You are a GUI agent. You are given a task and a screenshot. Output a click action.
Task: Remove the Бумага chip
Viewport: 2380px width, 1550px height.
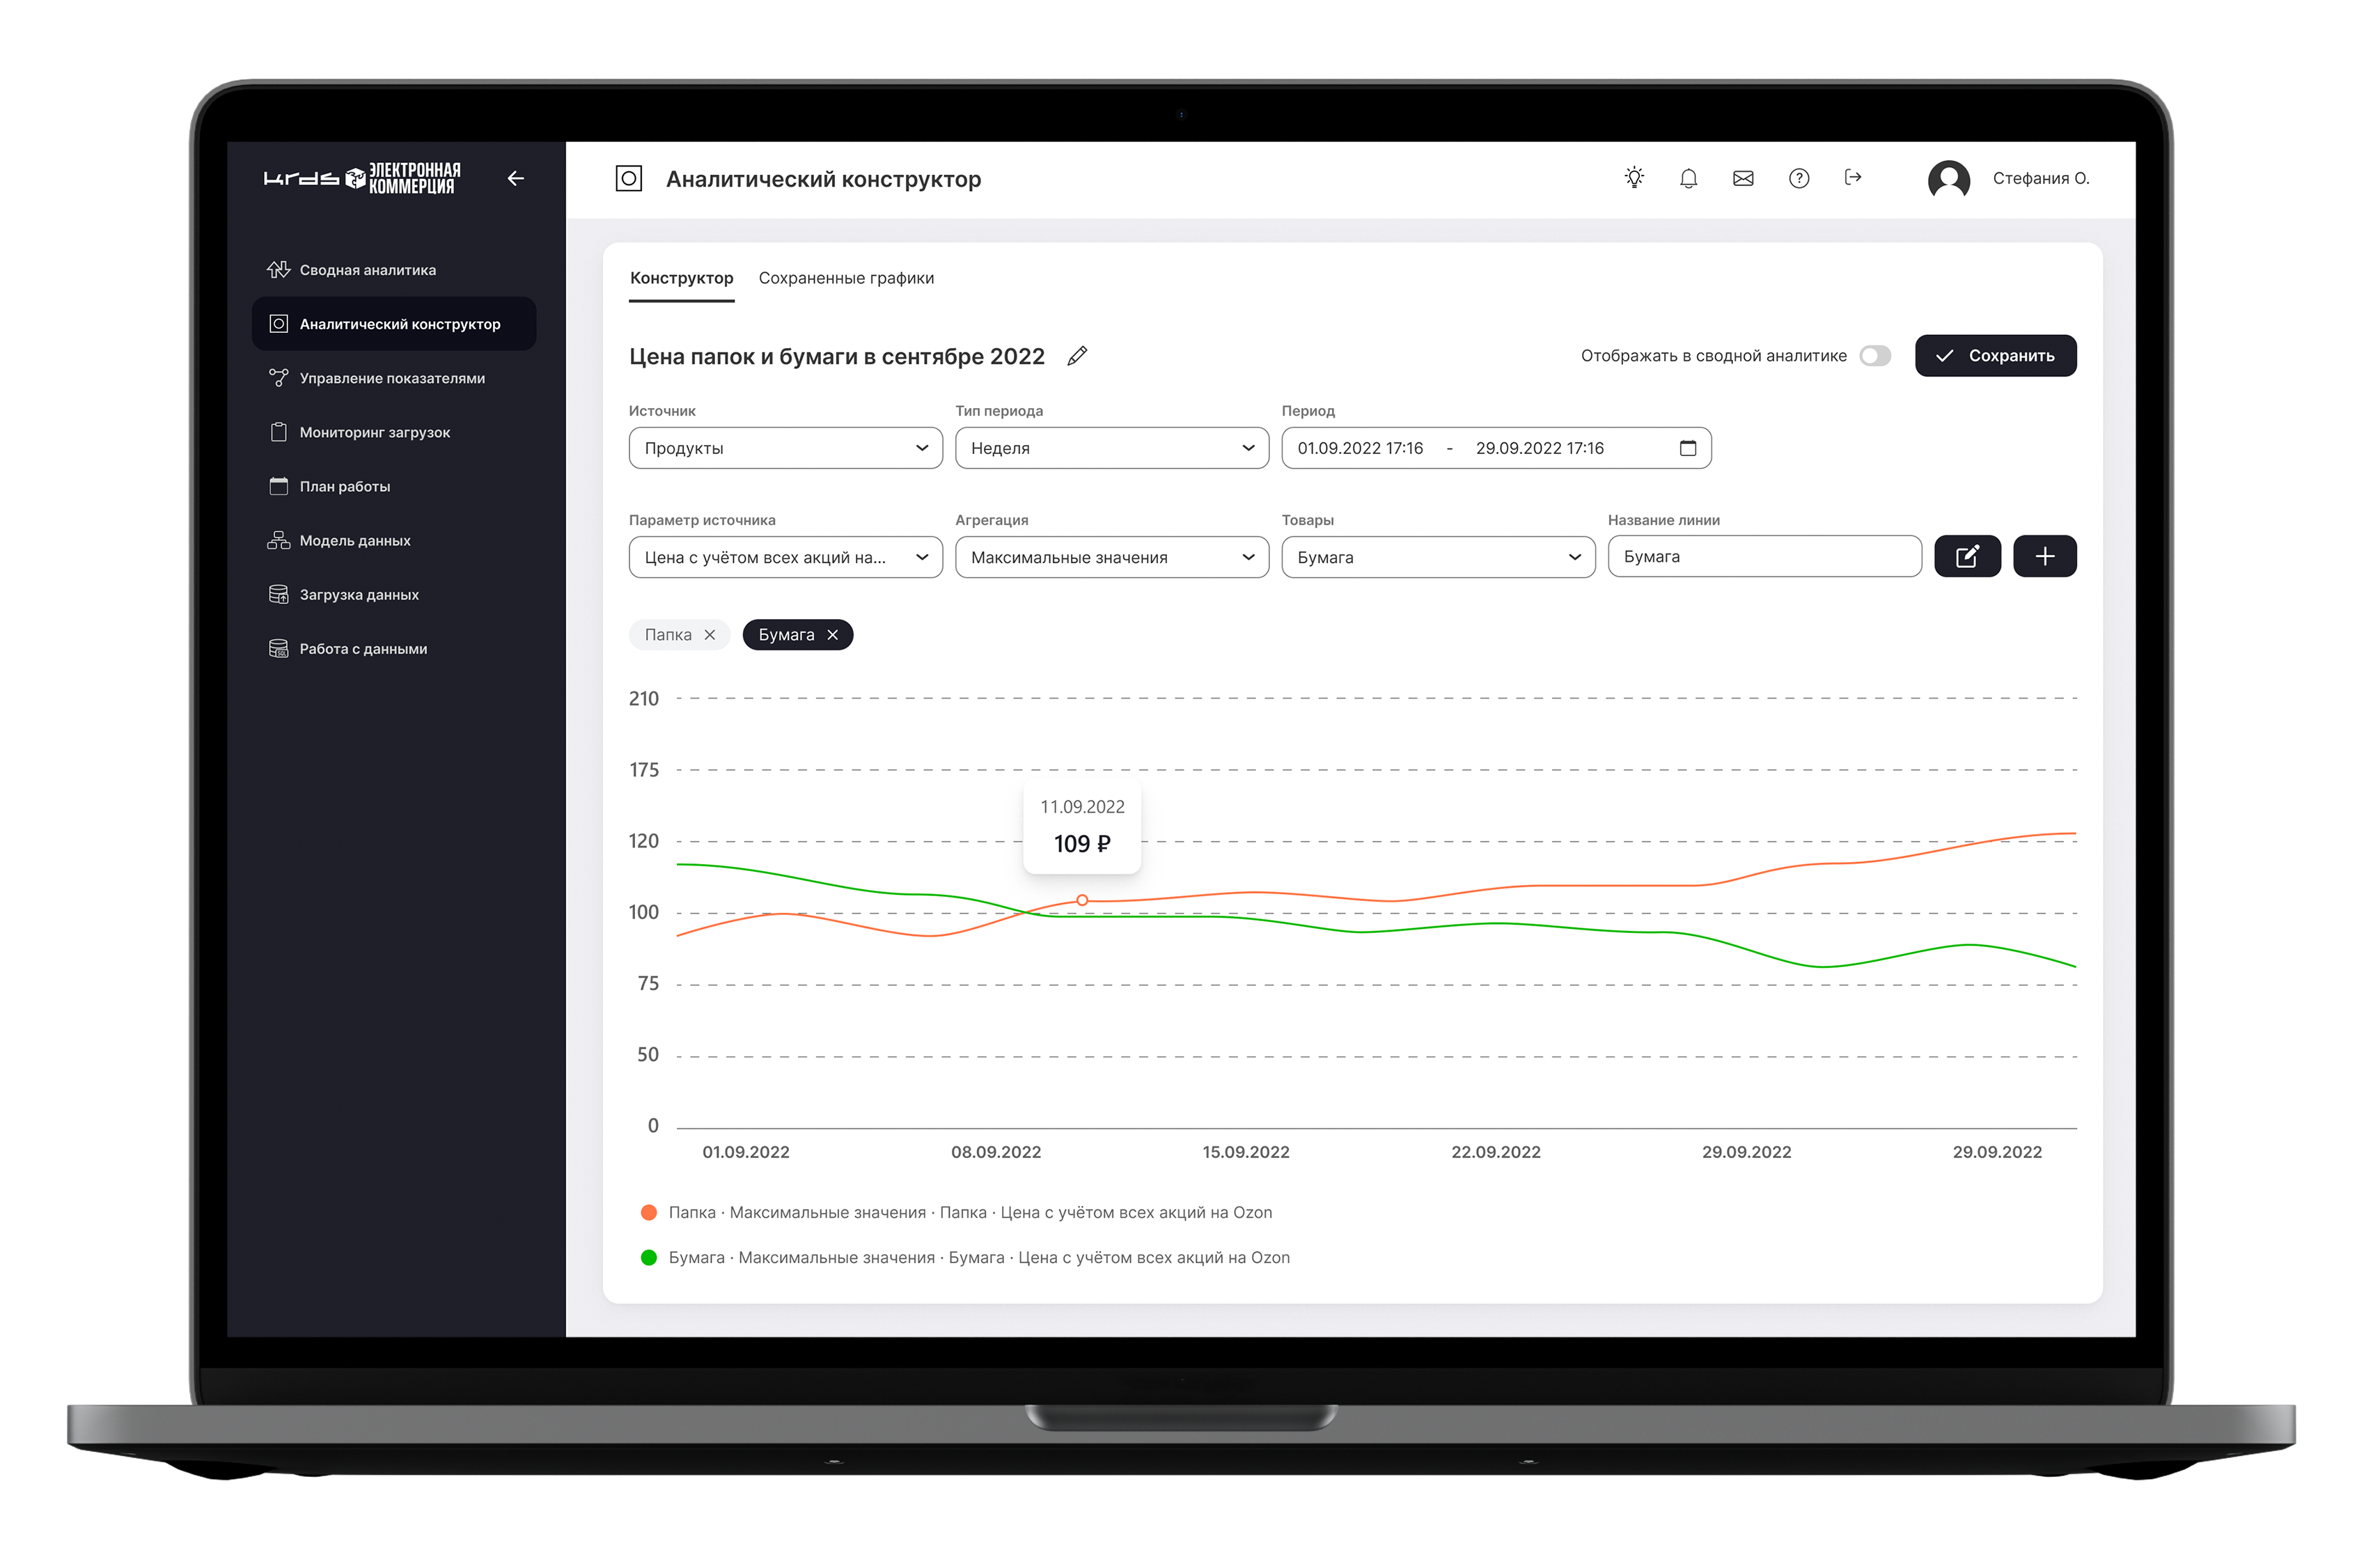(x=832, y=635)
